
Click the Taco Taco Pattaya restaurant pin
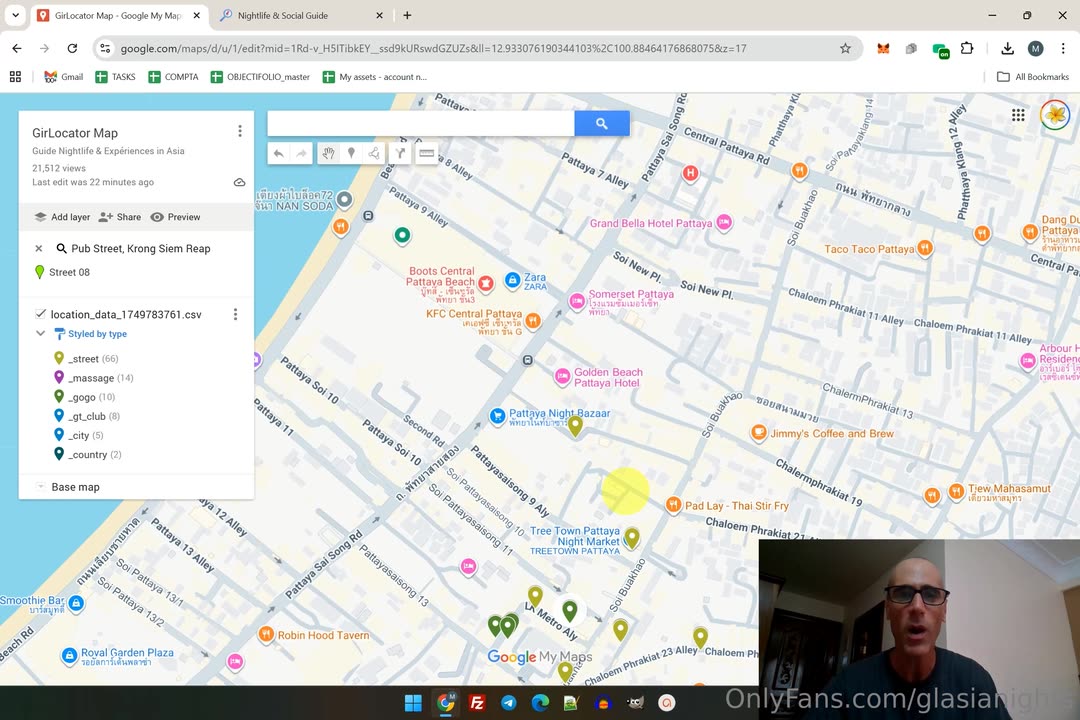(x=924, y=248)
